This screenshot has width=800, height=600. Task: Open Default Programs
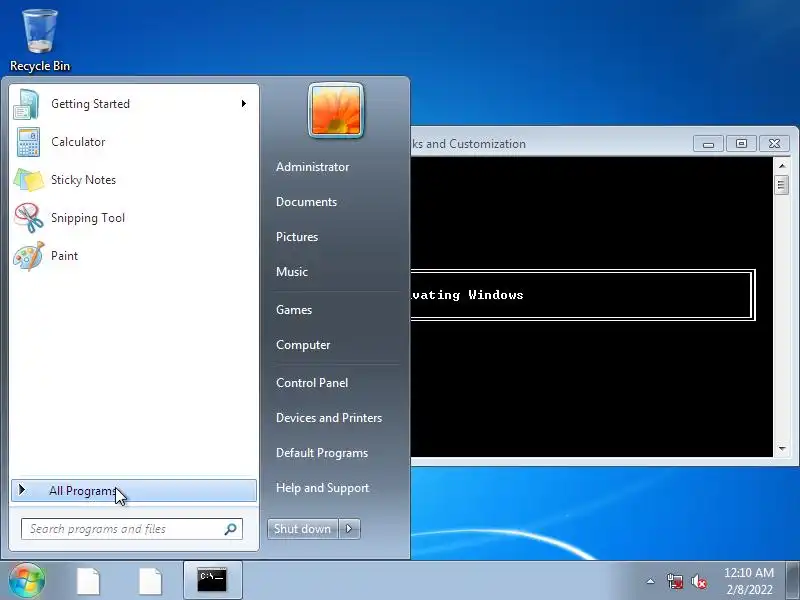322,453
